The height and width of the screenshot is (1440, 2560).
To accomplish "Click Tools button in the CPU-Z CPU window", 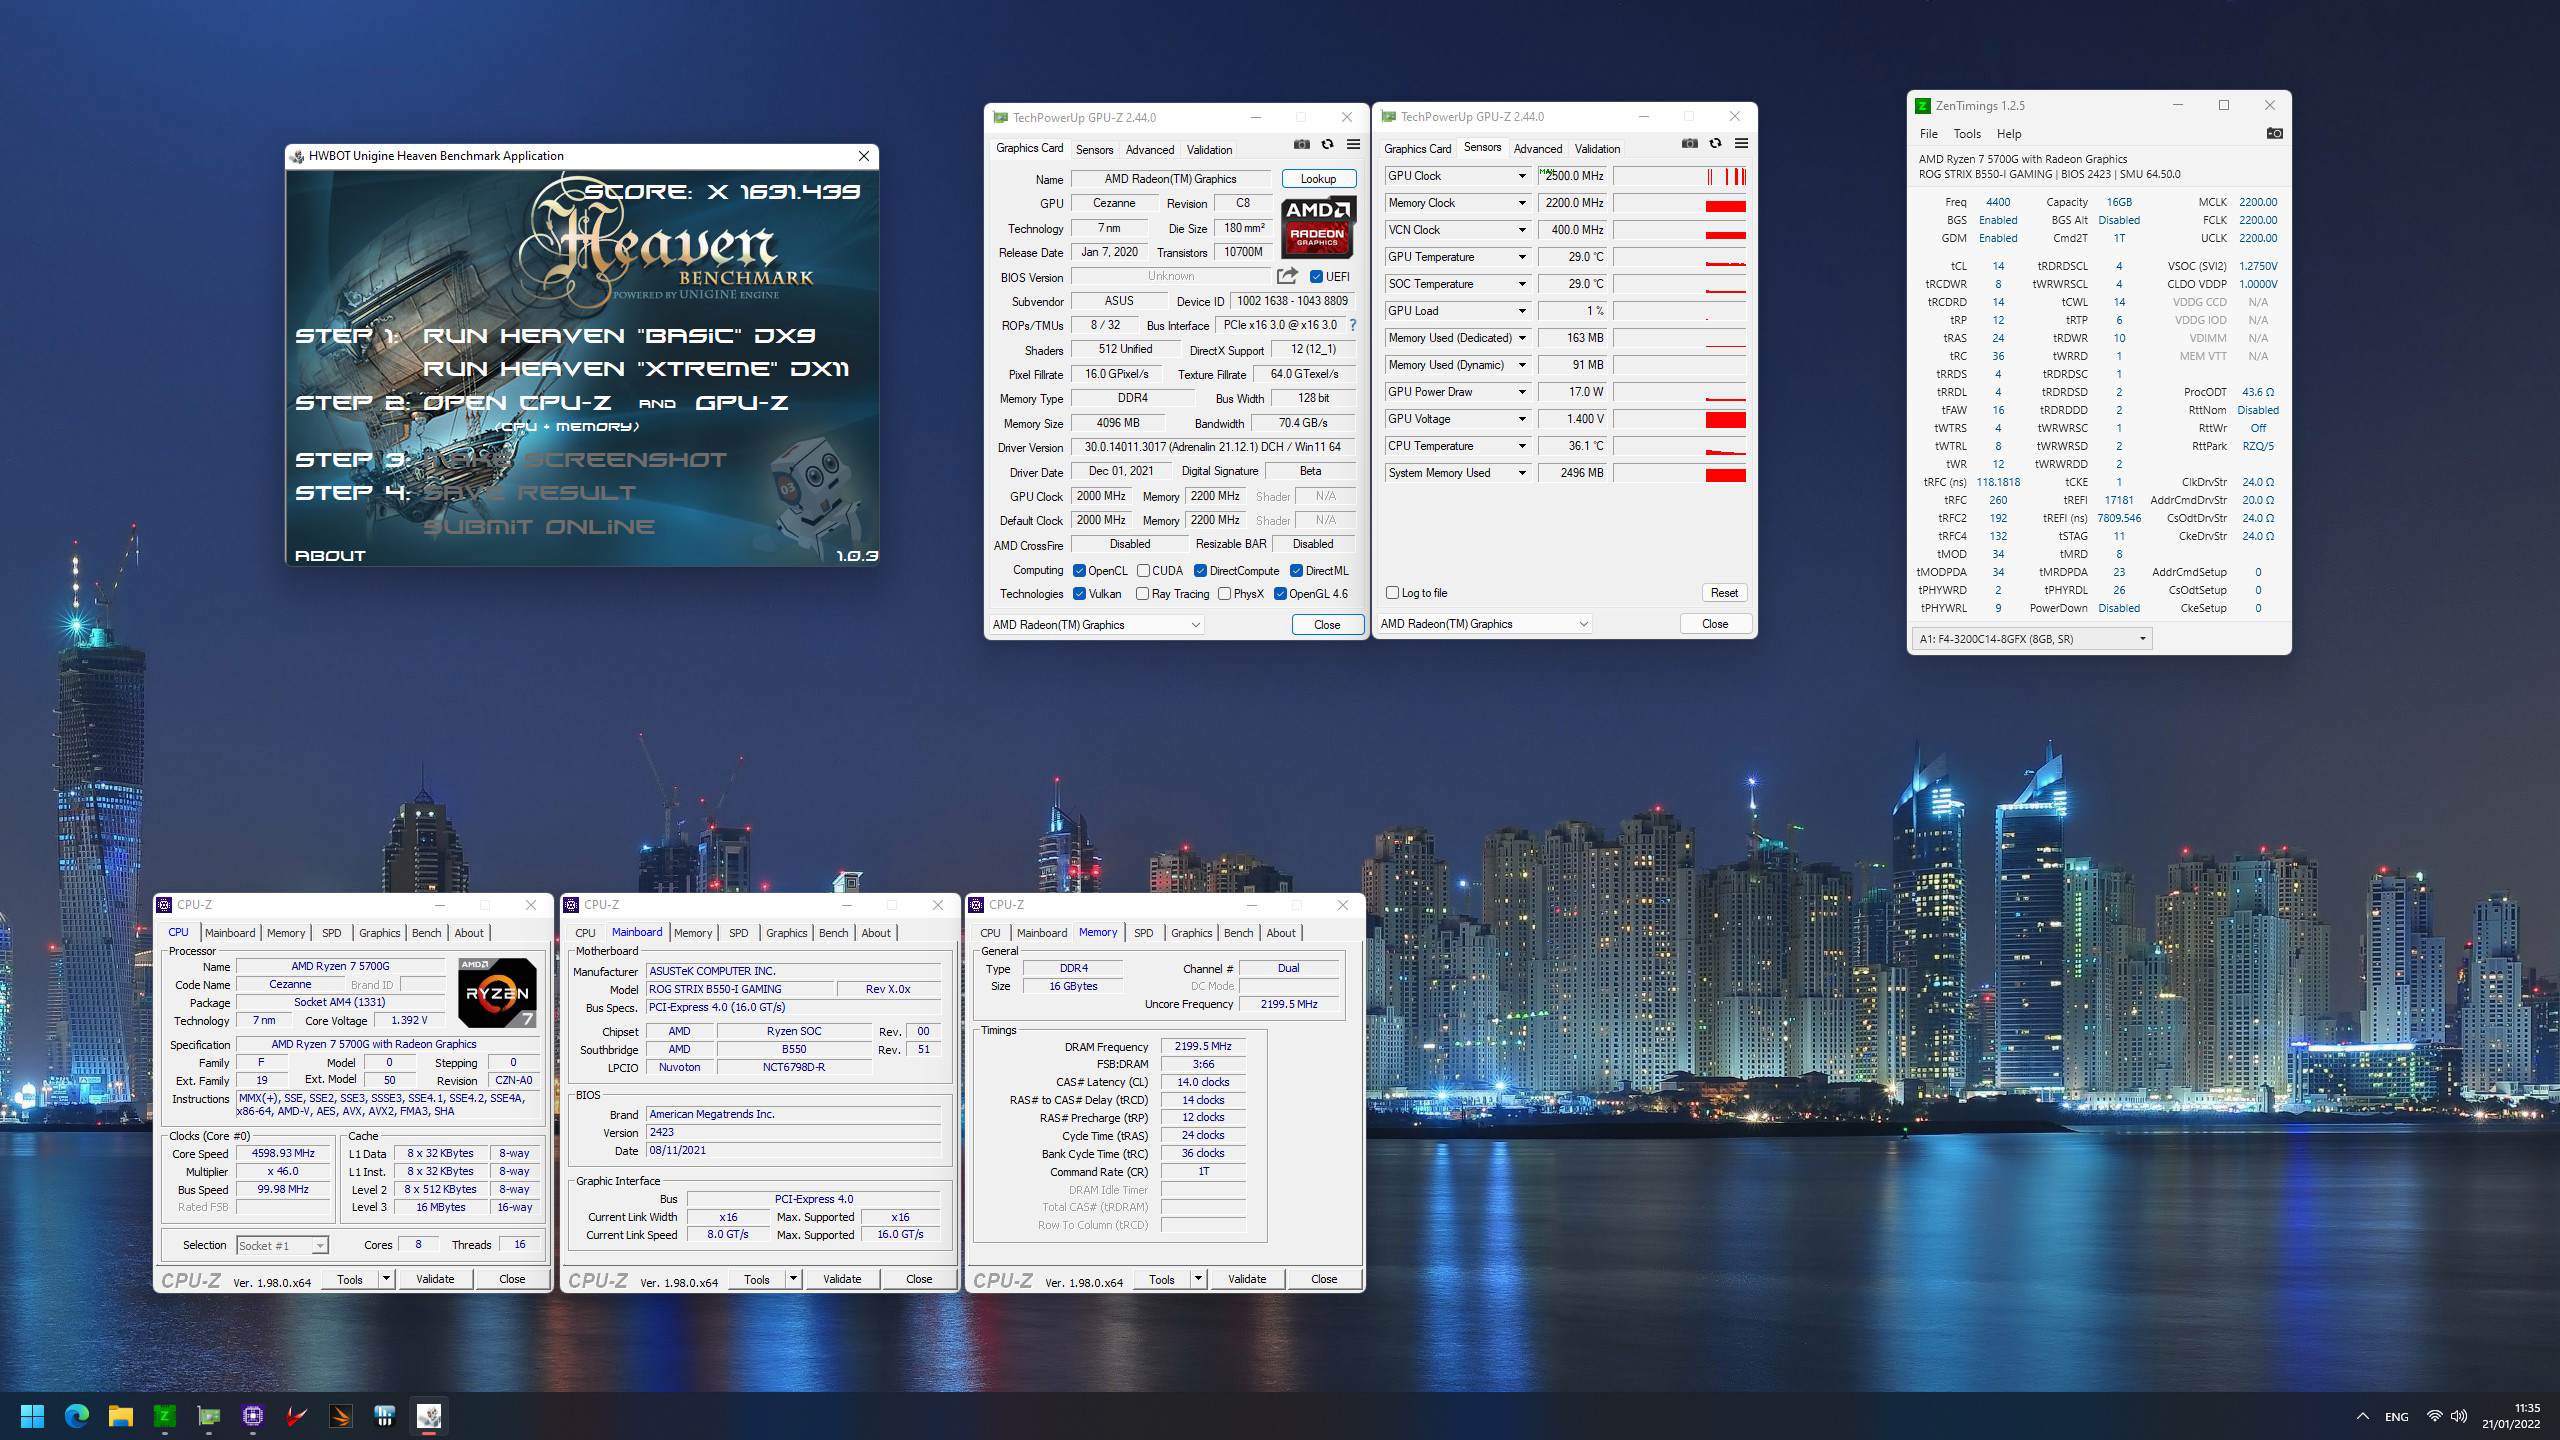I will tap(349, 1279).
